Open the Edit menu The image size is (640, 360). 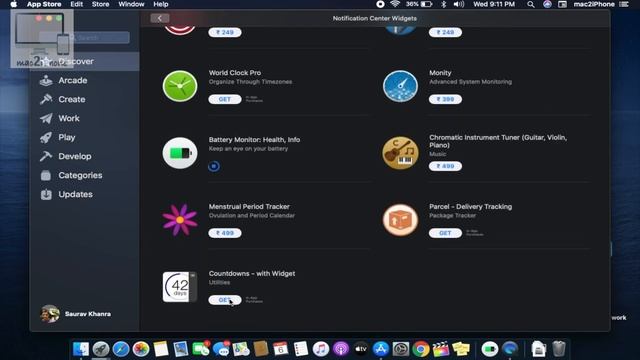(76, 4)
